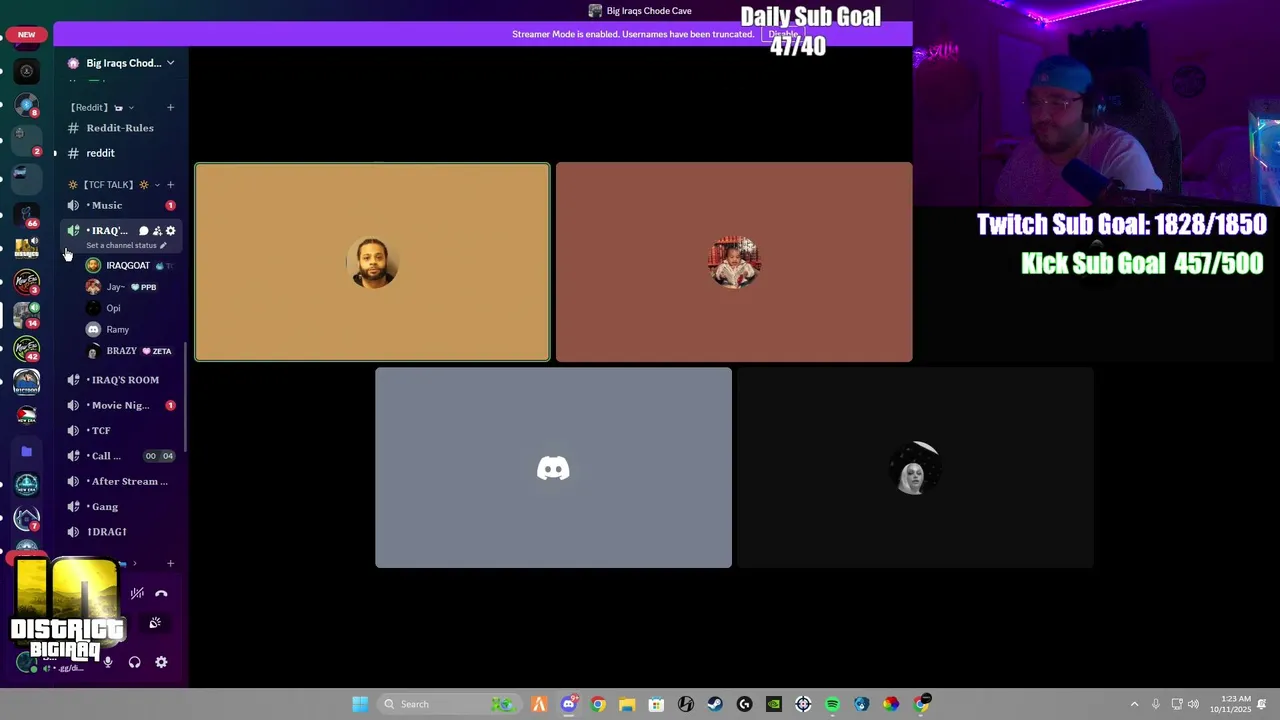
Task: Open the noise suppression waveform icon
Action: pyautogui.click(x=137, y=594)
